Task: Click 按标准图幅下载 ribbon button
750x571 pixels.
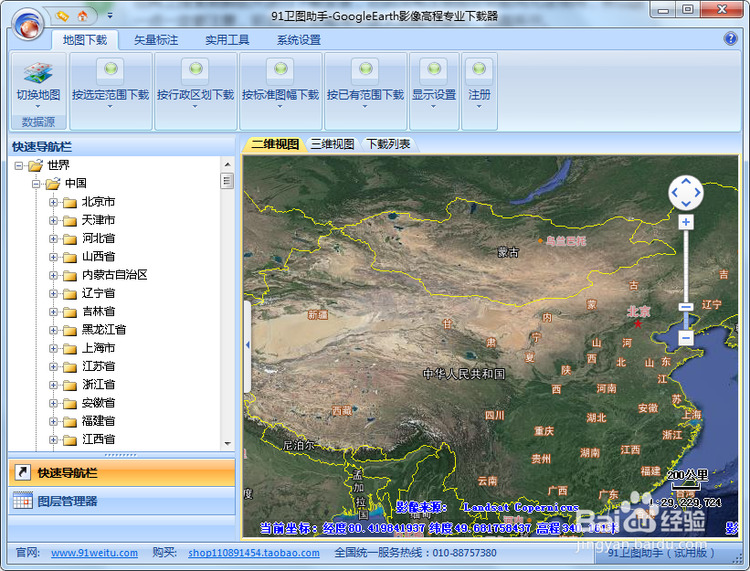Action: click(280, 91)
